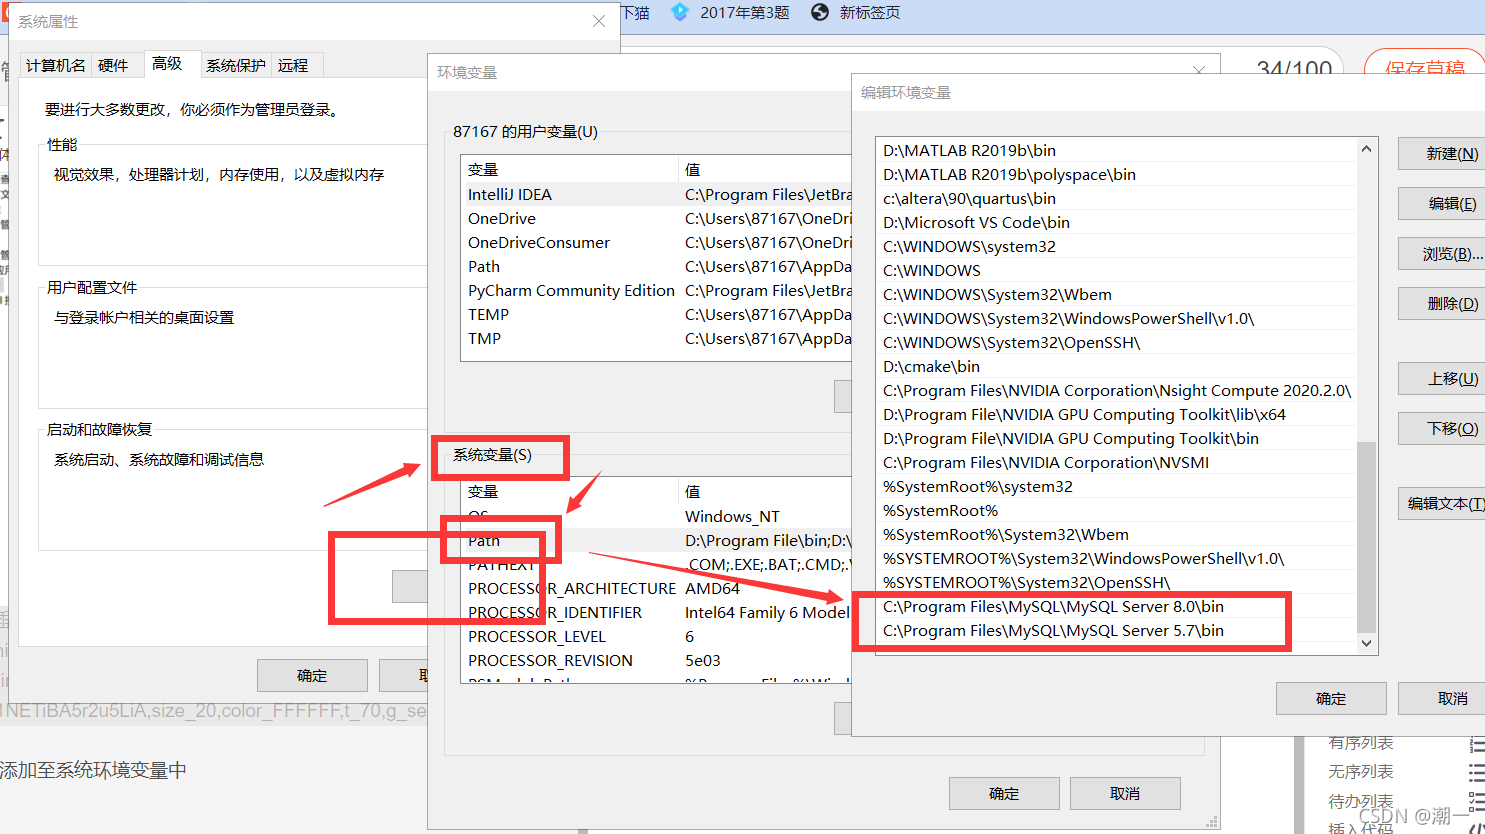1485x834 pixels.
Task: Select NVIDIA GPU Computing Toolkit\lib\x64 entry
Action: (x=1116, y=415)
